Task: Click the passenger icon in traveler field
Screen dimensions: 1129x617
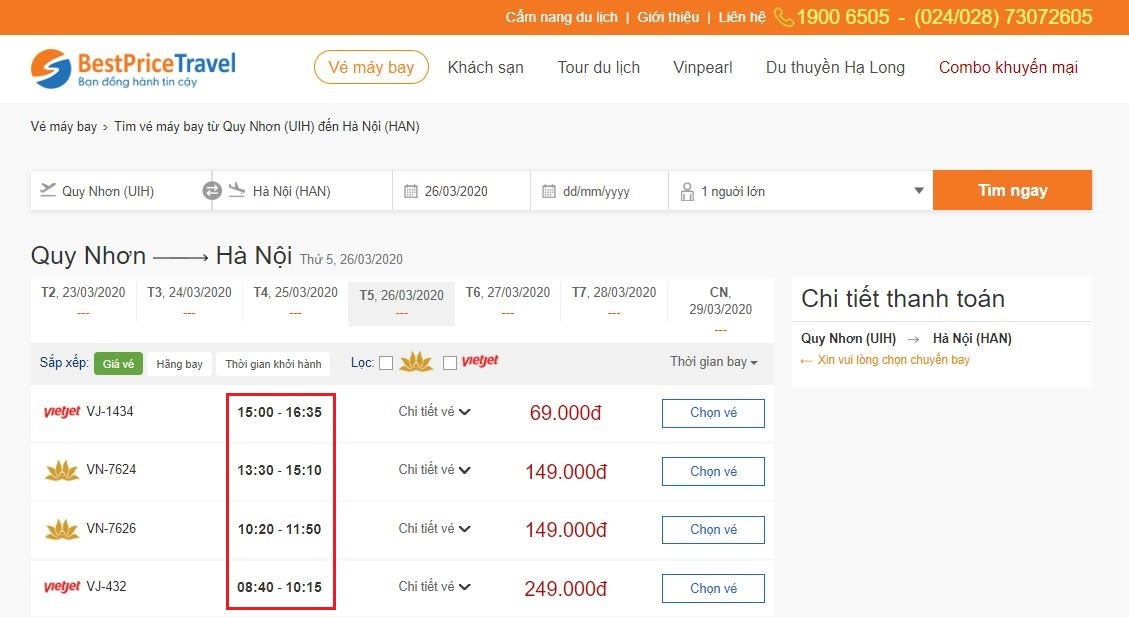Action: pos(687,192)
